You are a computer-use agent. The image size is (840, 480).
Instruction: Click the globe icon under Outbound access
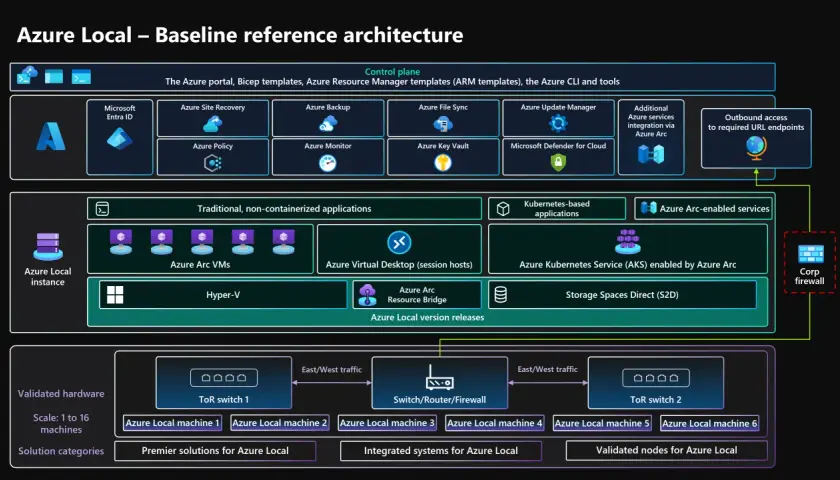click(x=756, y=148)
